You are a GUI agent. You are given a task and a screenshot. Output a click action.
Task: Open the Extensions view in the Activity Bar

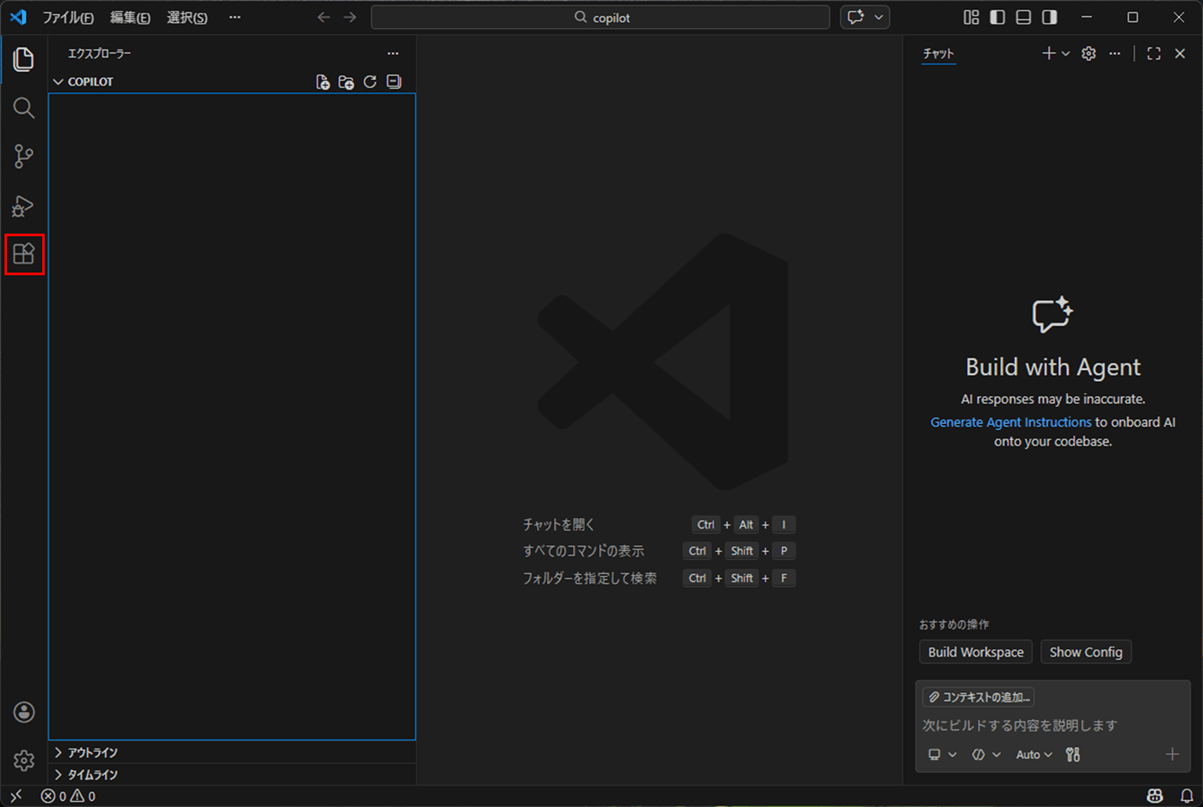click(24, 254)
